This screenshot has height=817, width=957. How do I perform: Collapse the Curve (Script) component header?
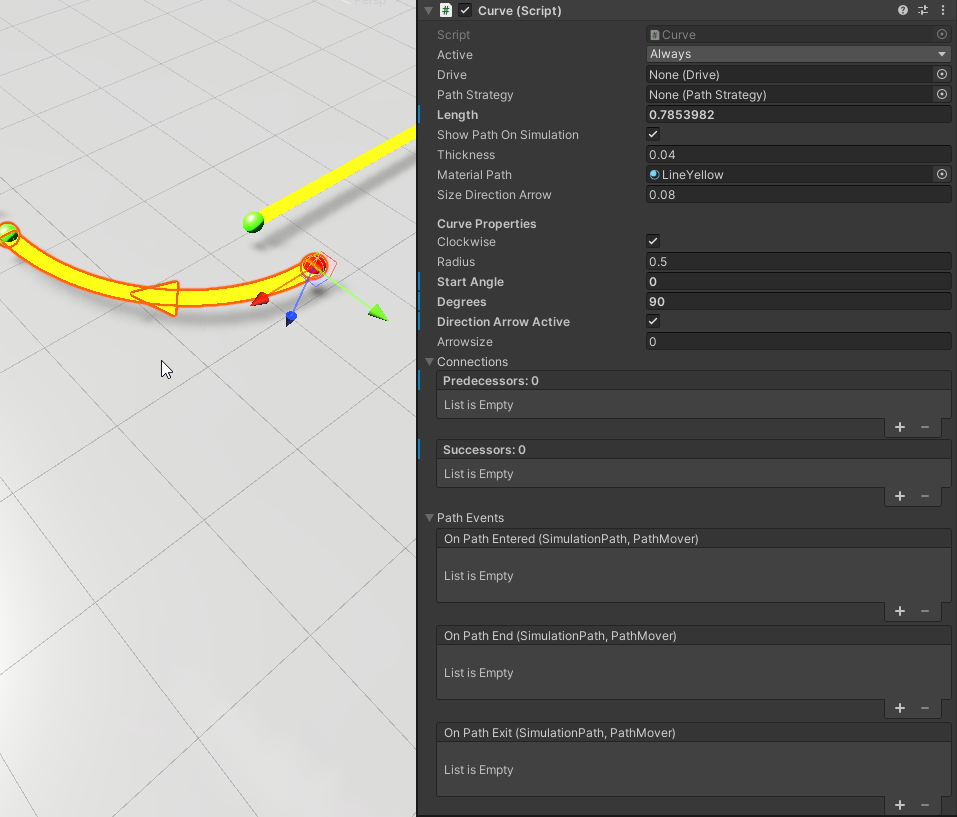pos(429,10)
